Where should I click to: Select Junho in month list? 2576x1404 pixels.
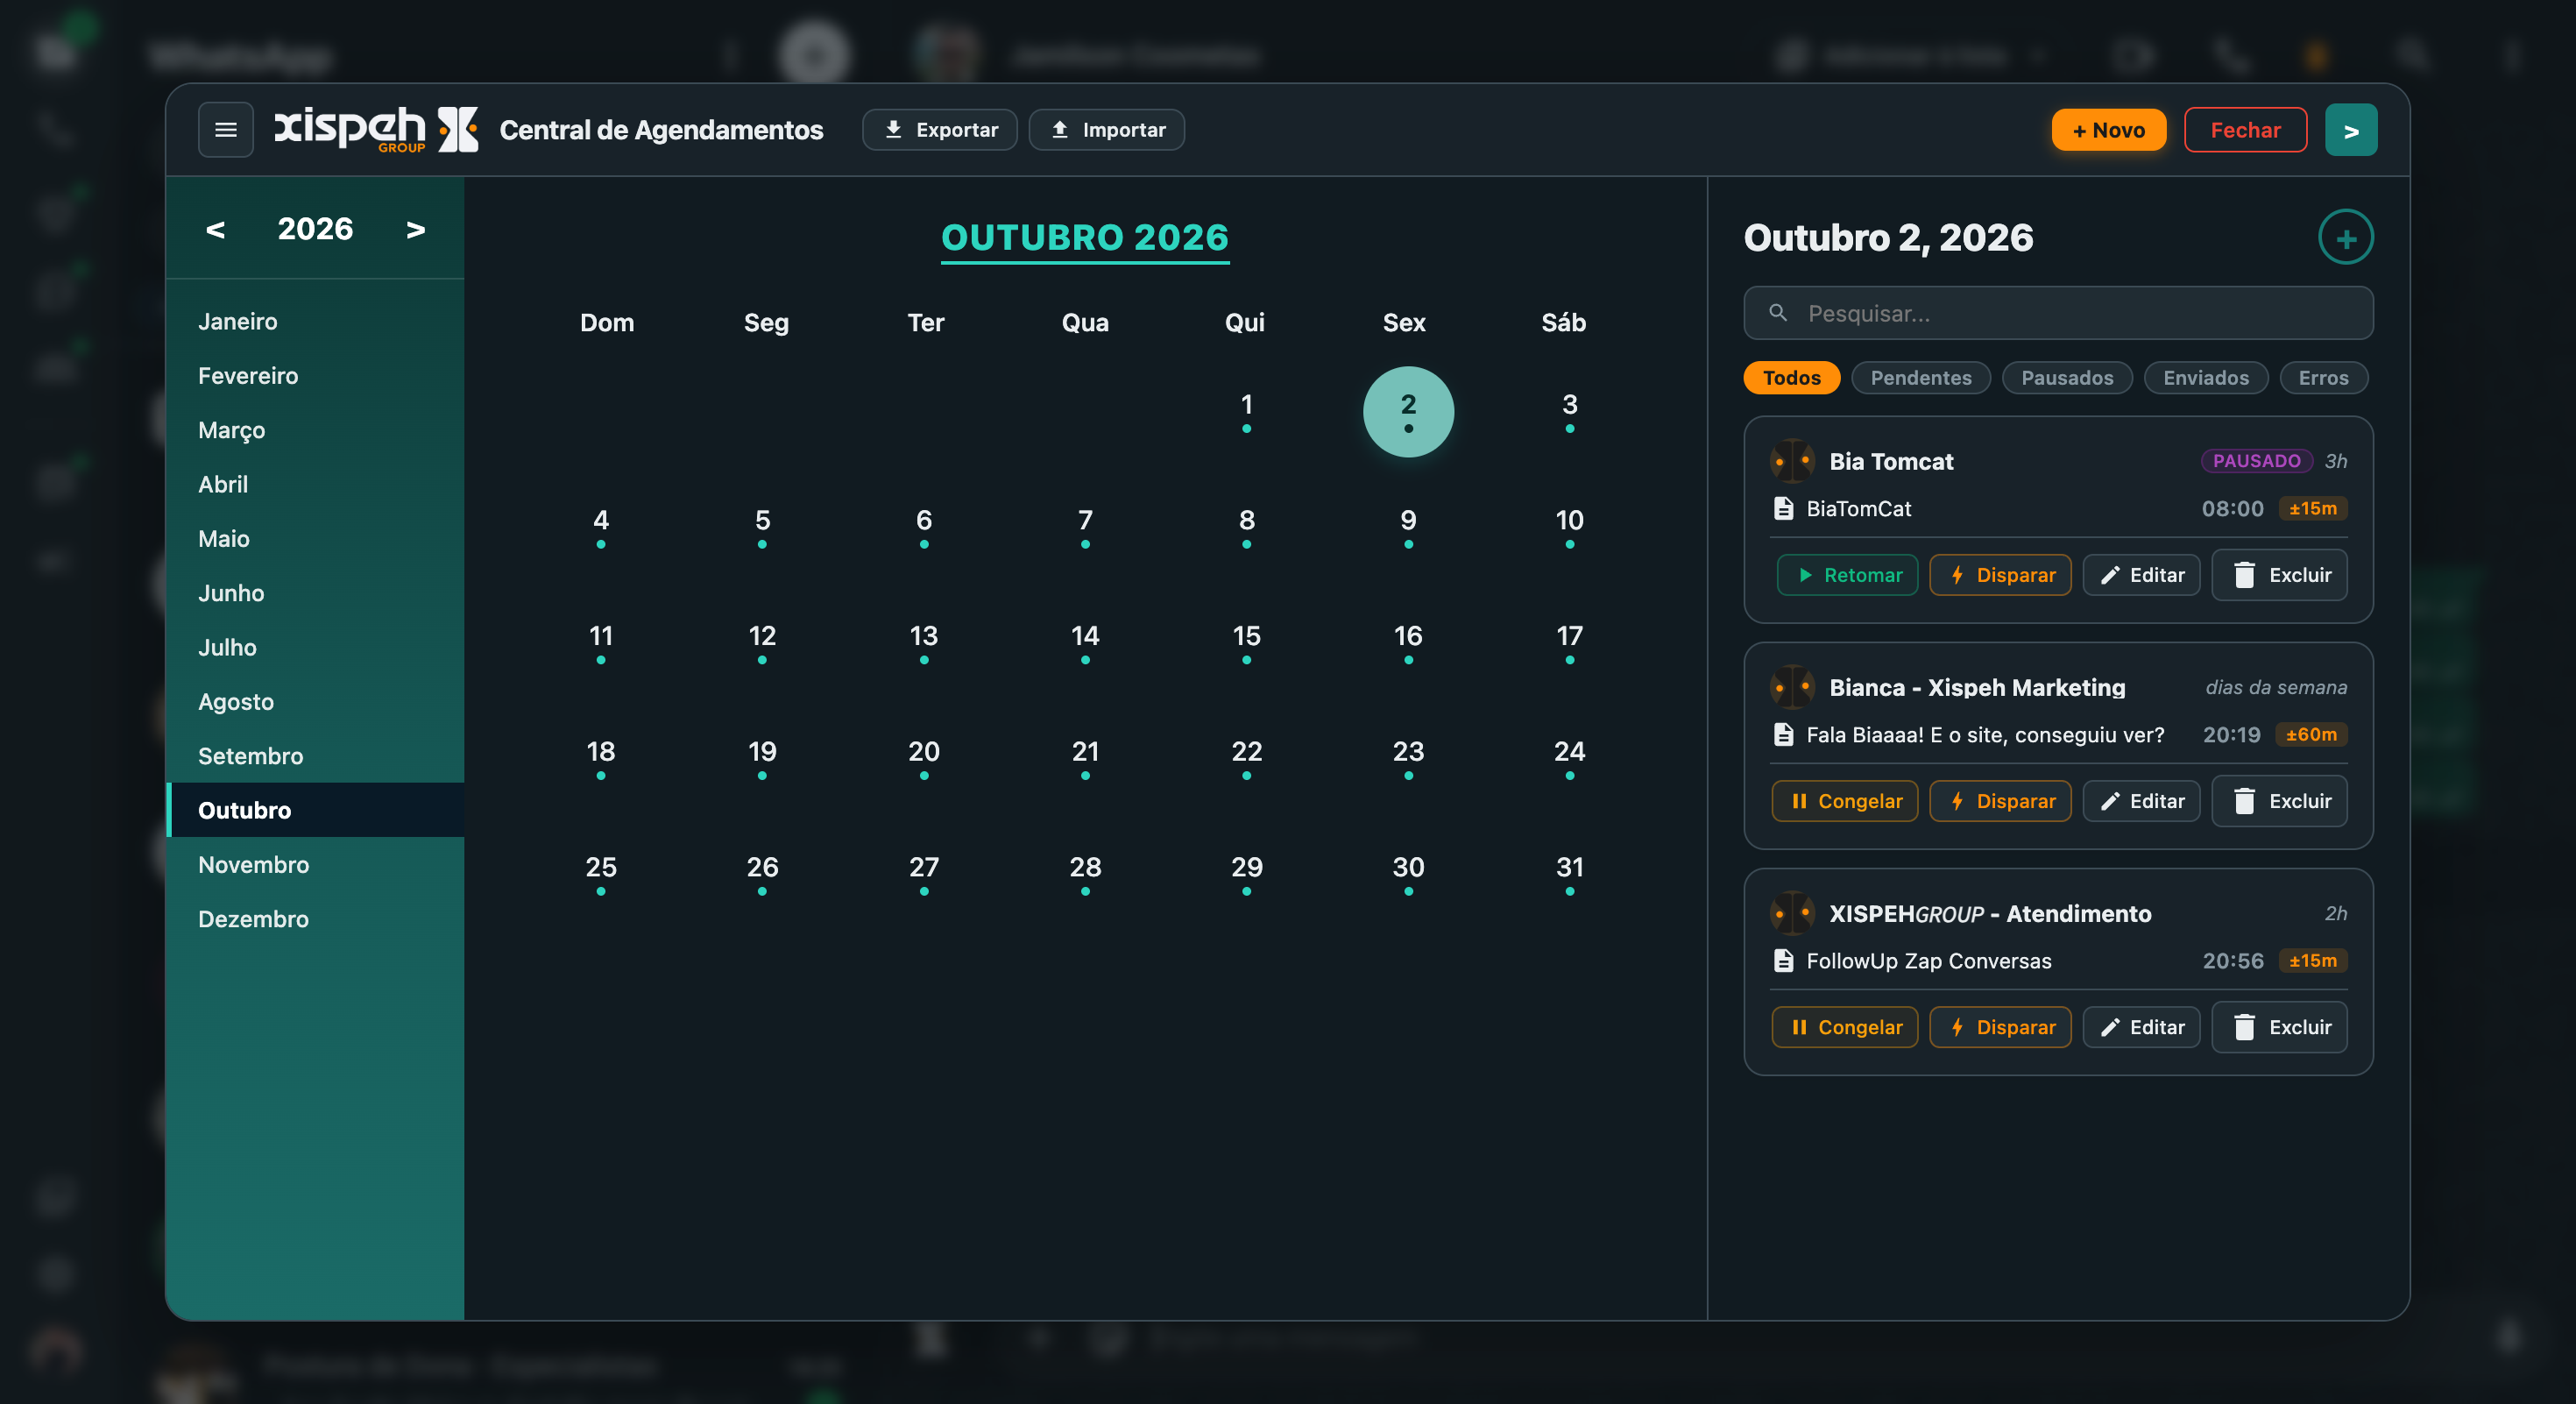(315, 593)
